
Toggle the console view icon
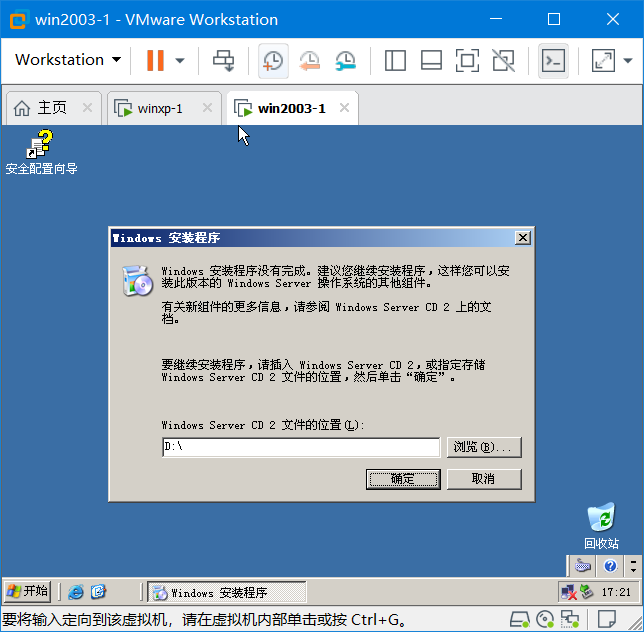(x=553, y=61)
